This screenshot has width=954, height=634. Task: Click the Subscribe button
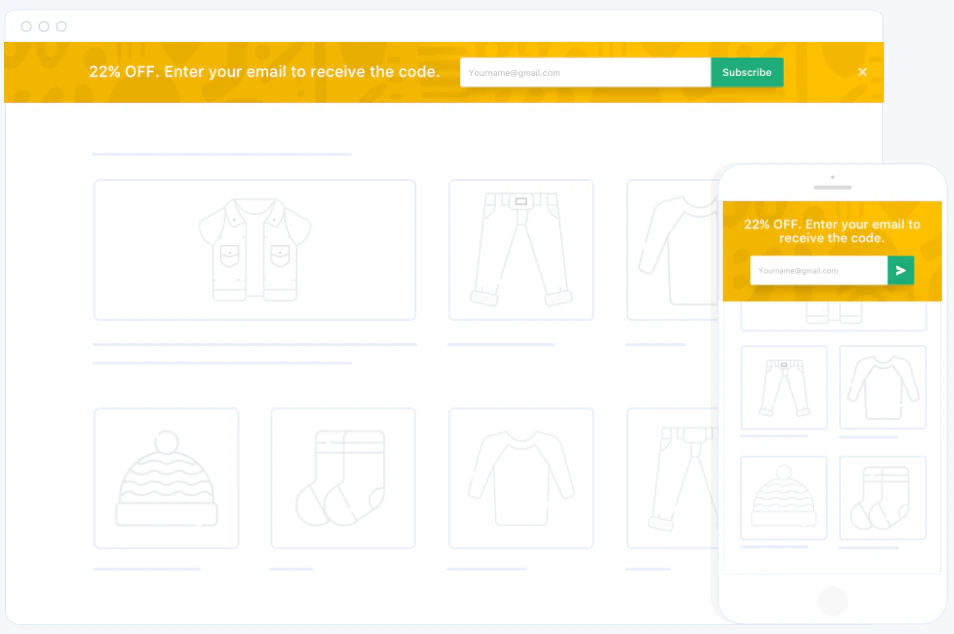coord(746,72)
